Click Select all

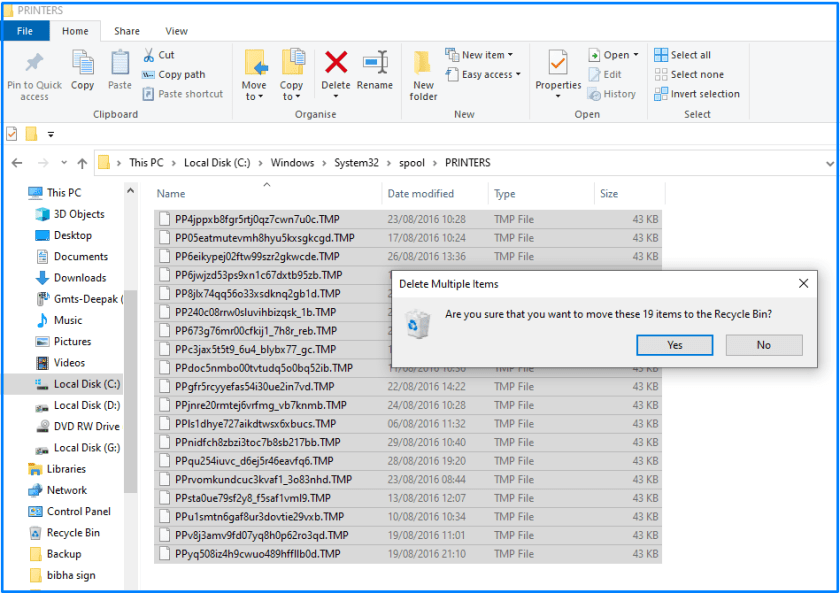click(682, 55)
